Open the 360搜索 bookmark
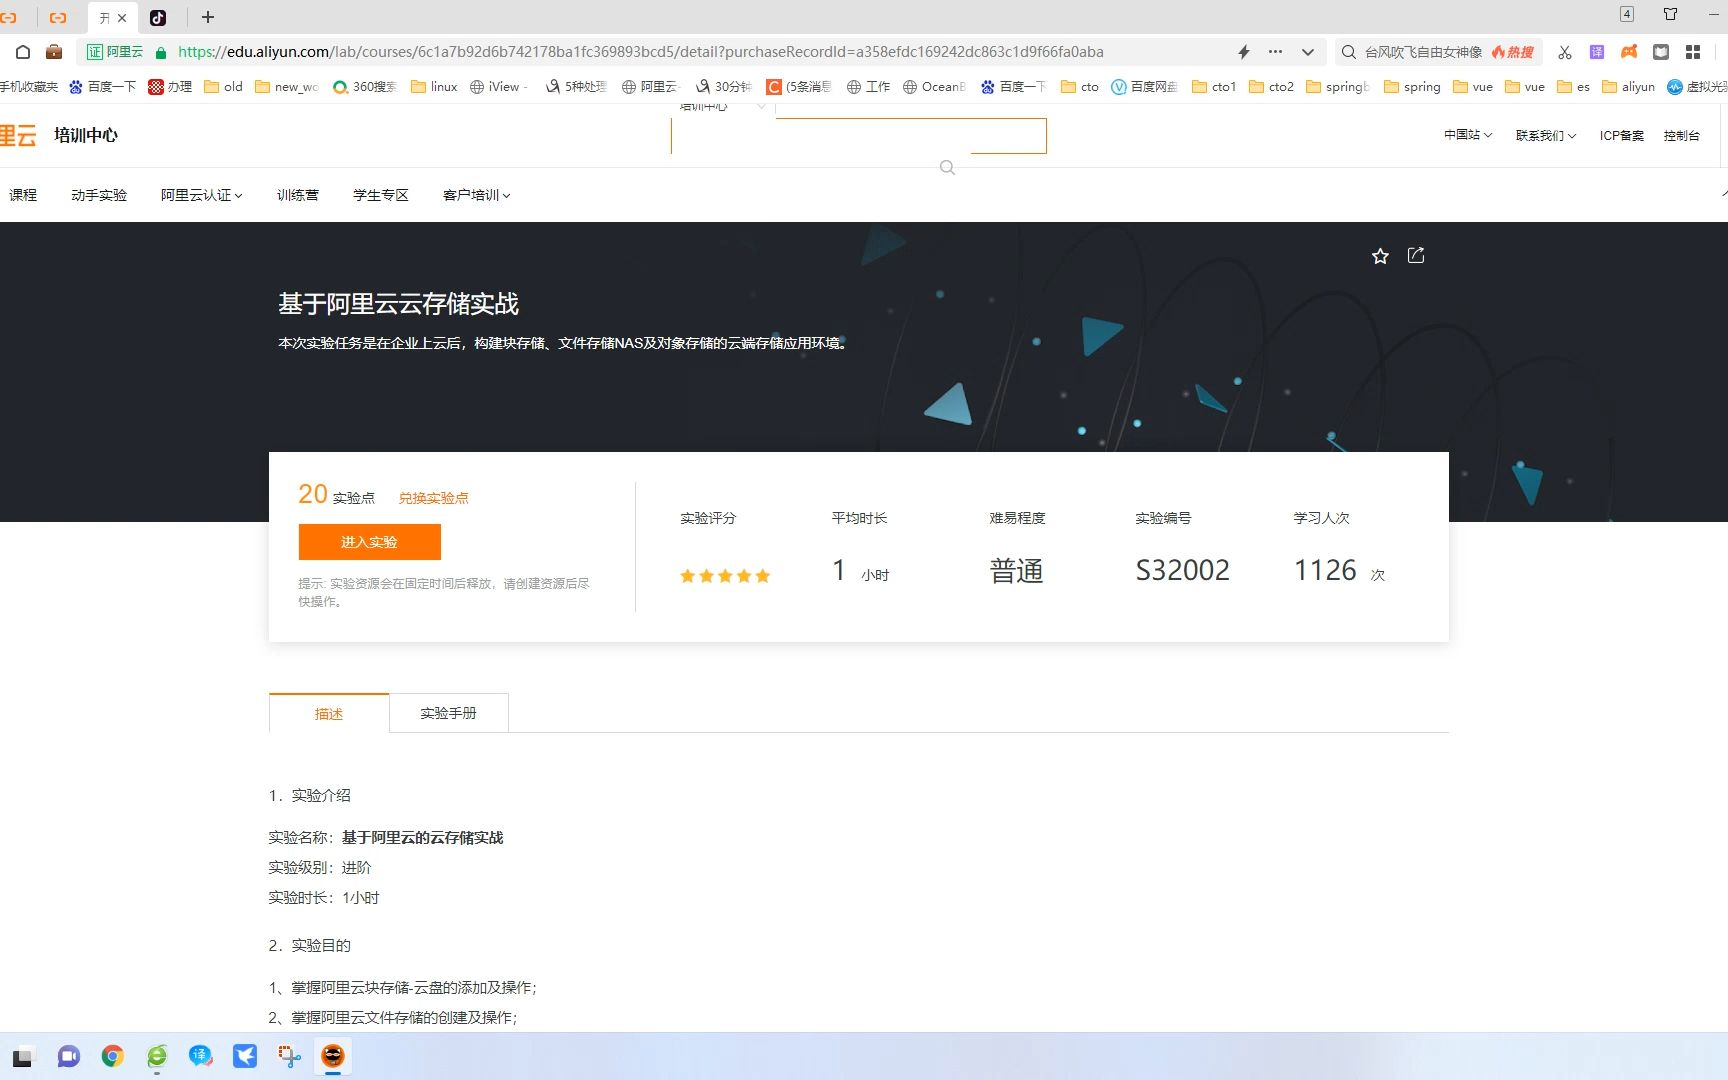This screenshot has width=1728, height=1080. (365, 87)
